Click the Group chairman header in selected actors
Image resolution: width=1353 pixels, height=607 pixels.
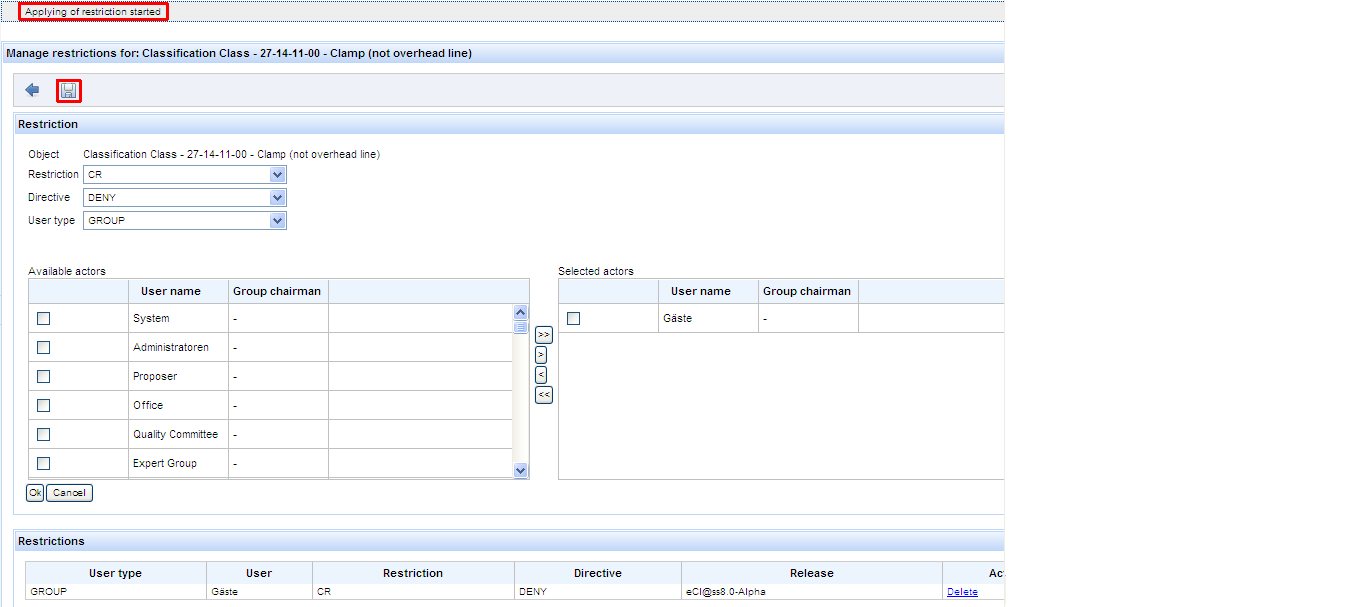click(807, 292)
